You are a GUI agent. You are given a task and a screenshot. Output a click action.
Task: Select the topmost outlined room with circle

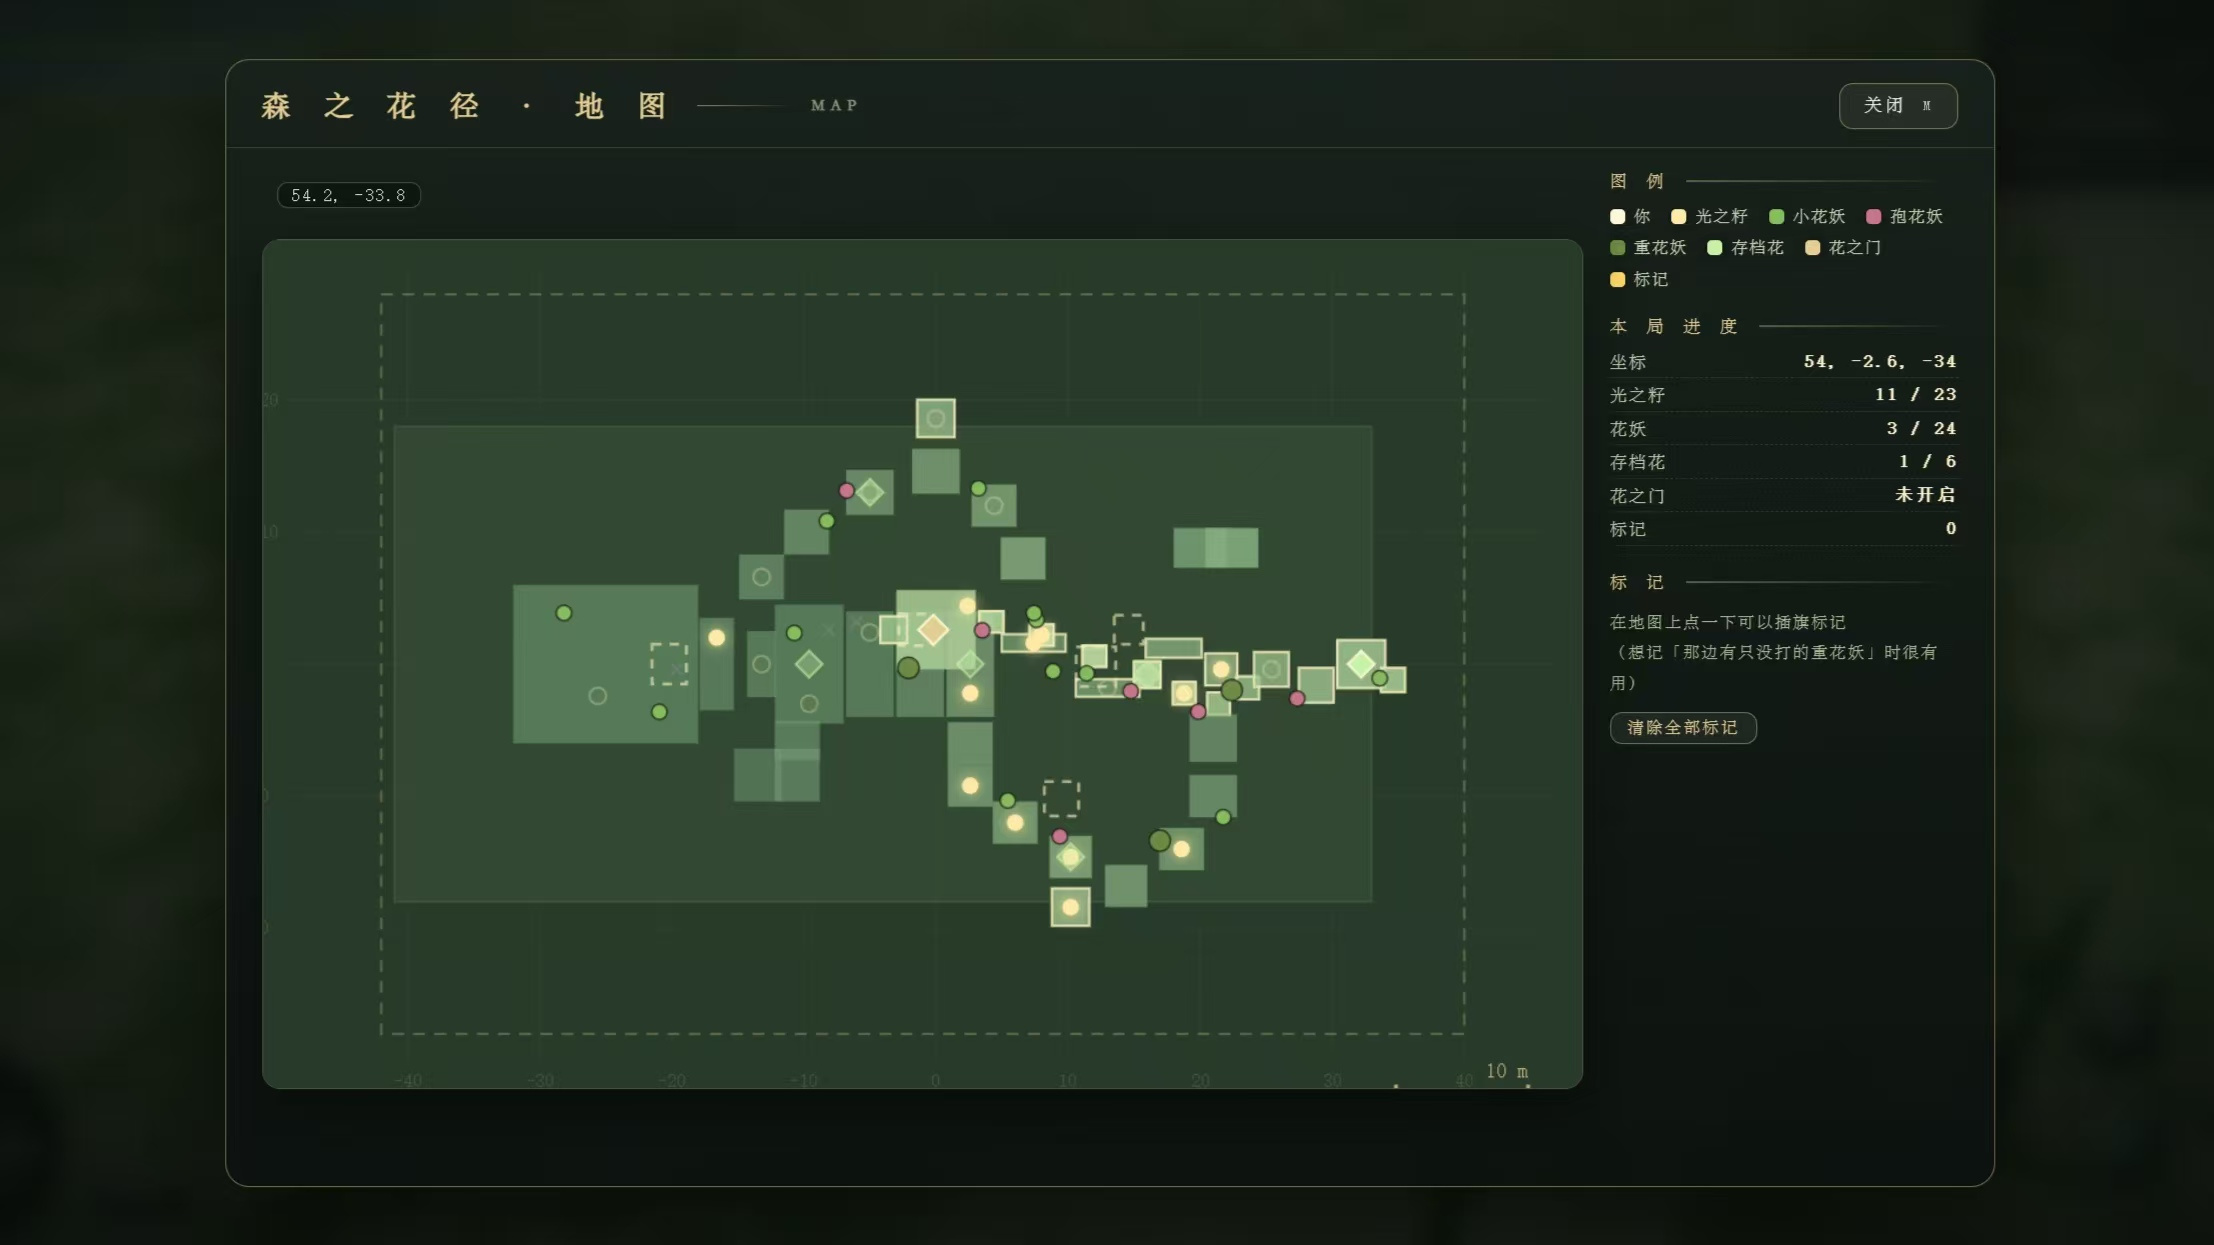click(935, 418)
